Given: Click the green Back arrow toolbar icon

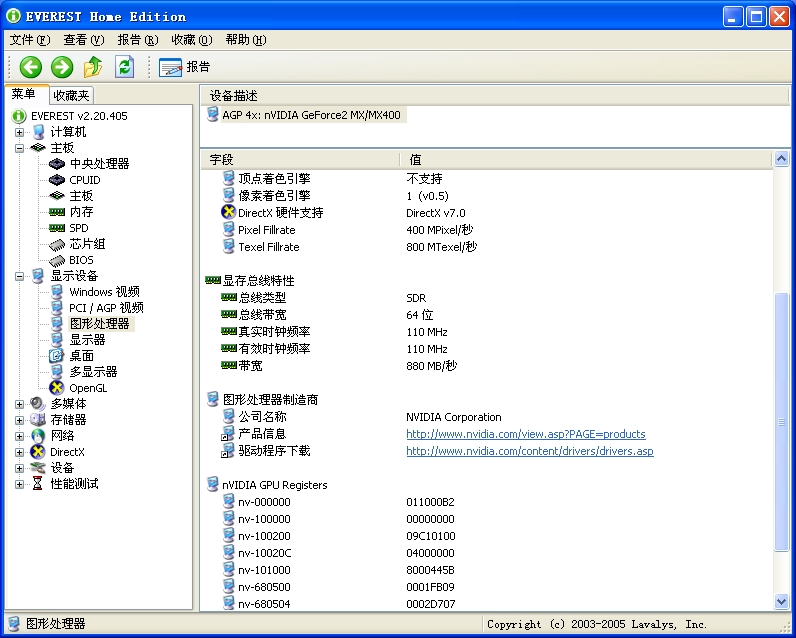Looking at the screenshot, I should (x=30, y=67).
